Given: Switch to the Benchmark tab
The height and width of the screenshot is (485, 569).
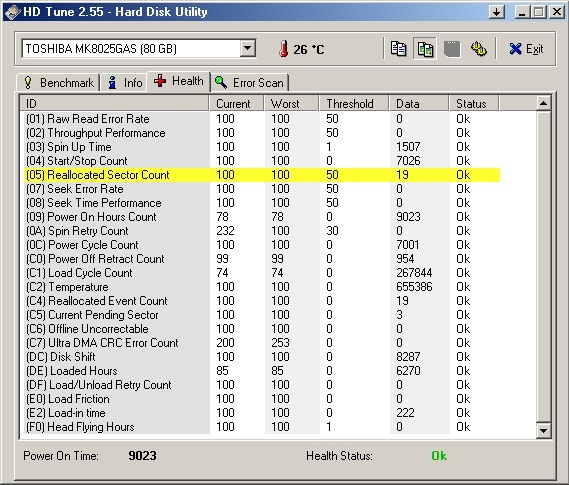Looking at the screenshot, I should (58, 83).
